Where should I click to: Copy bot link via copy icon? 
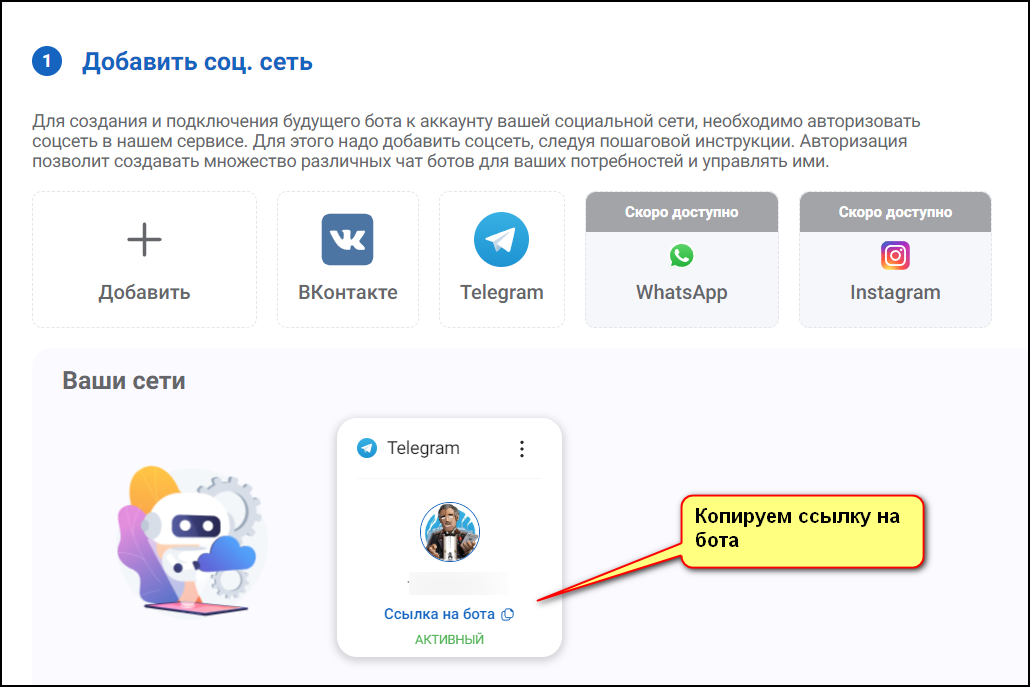[507, 615]
